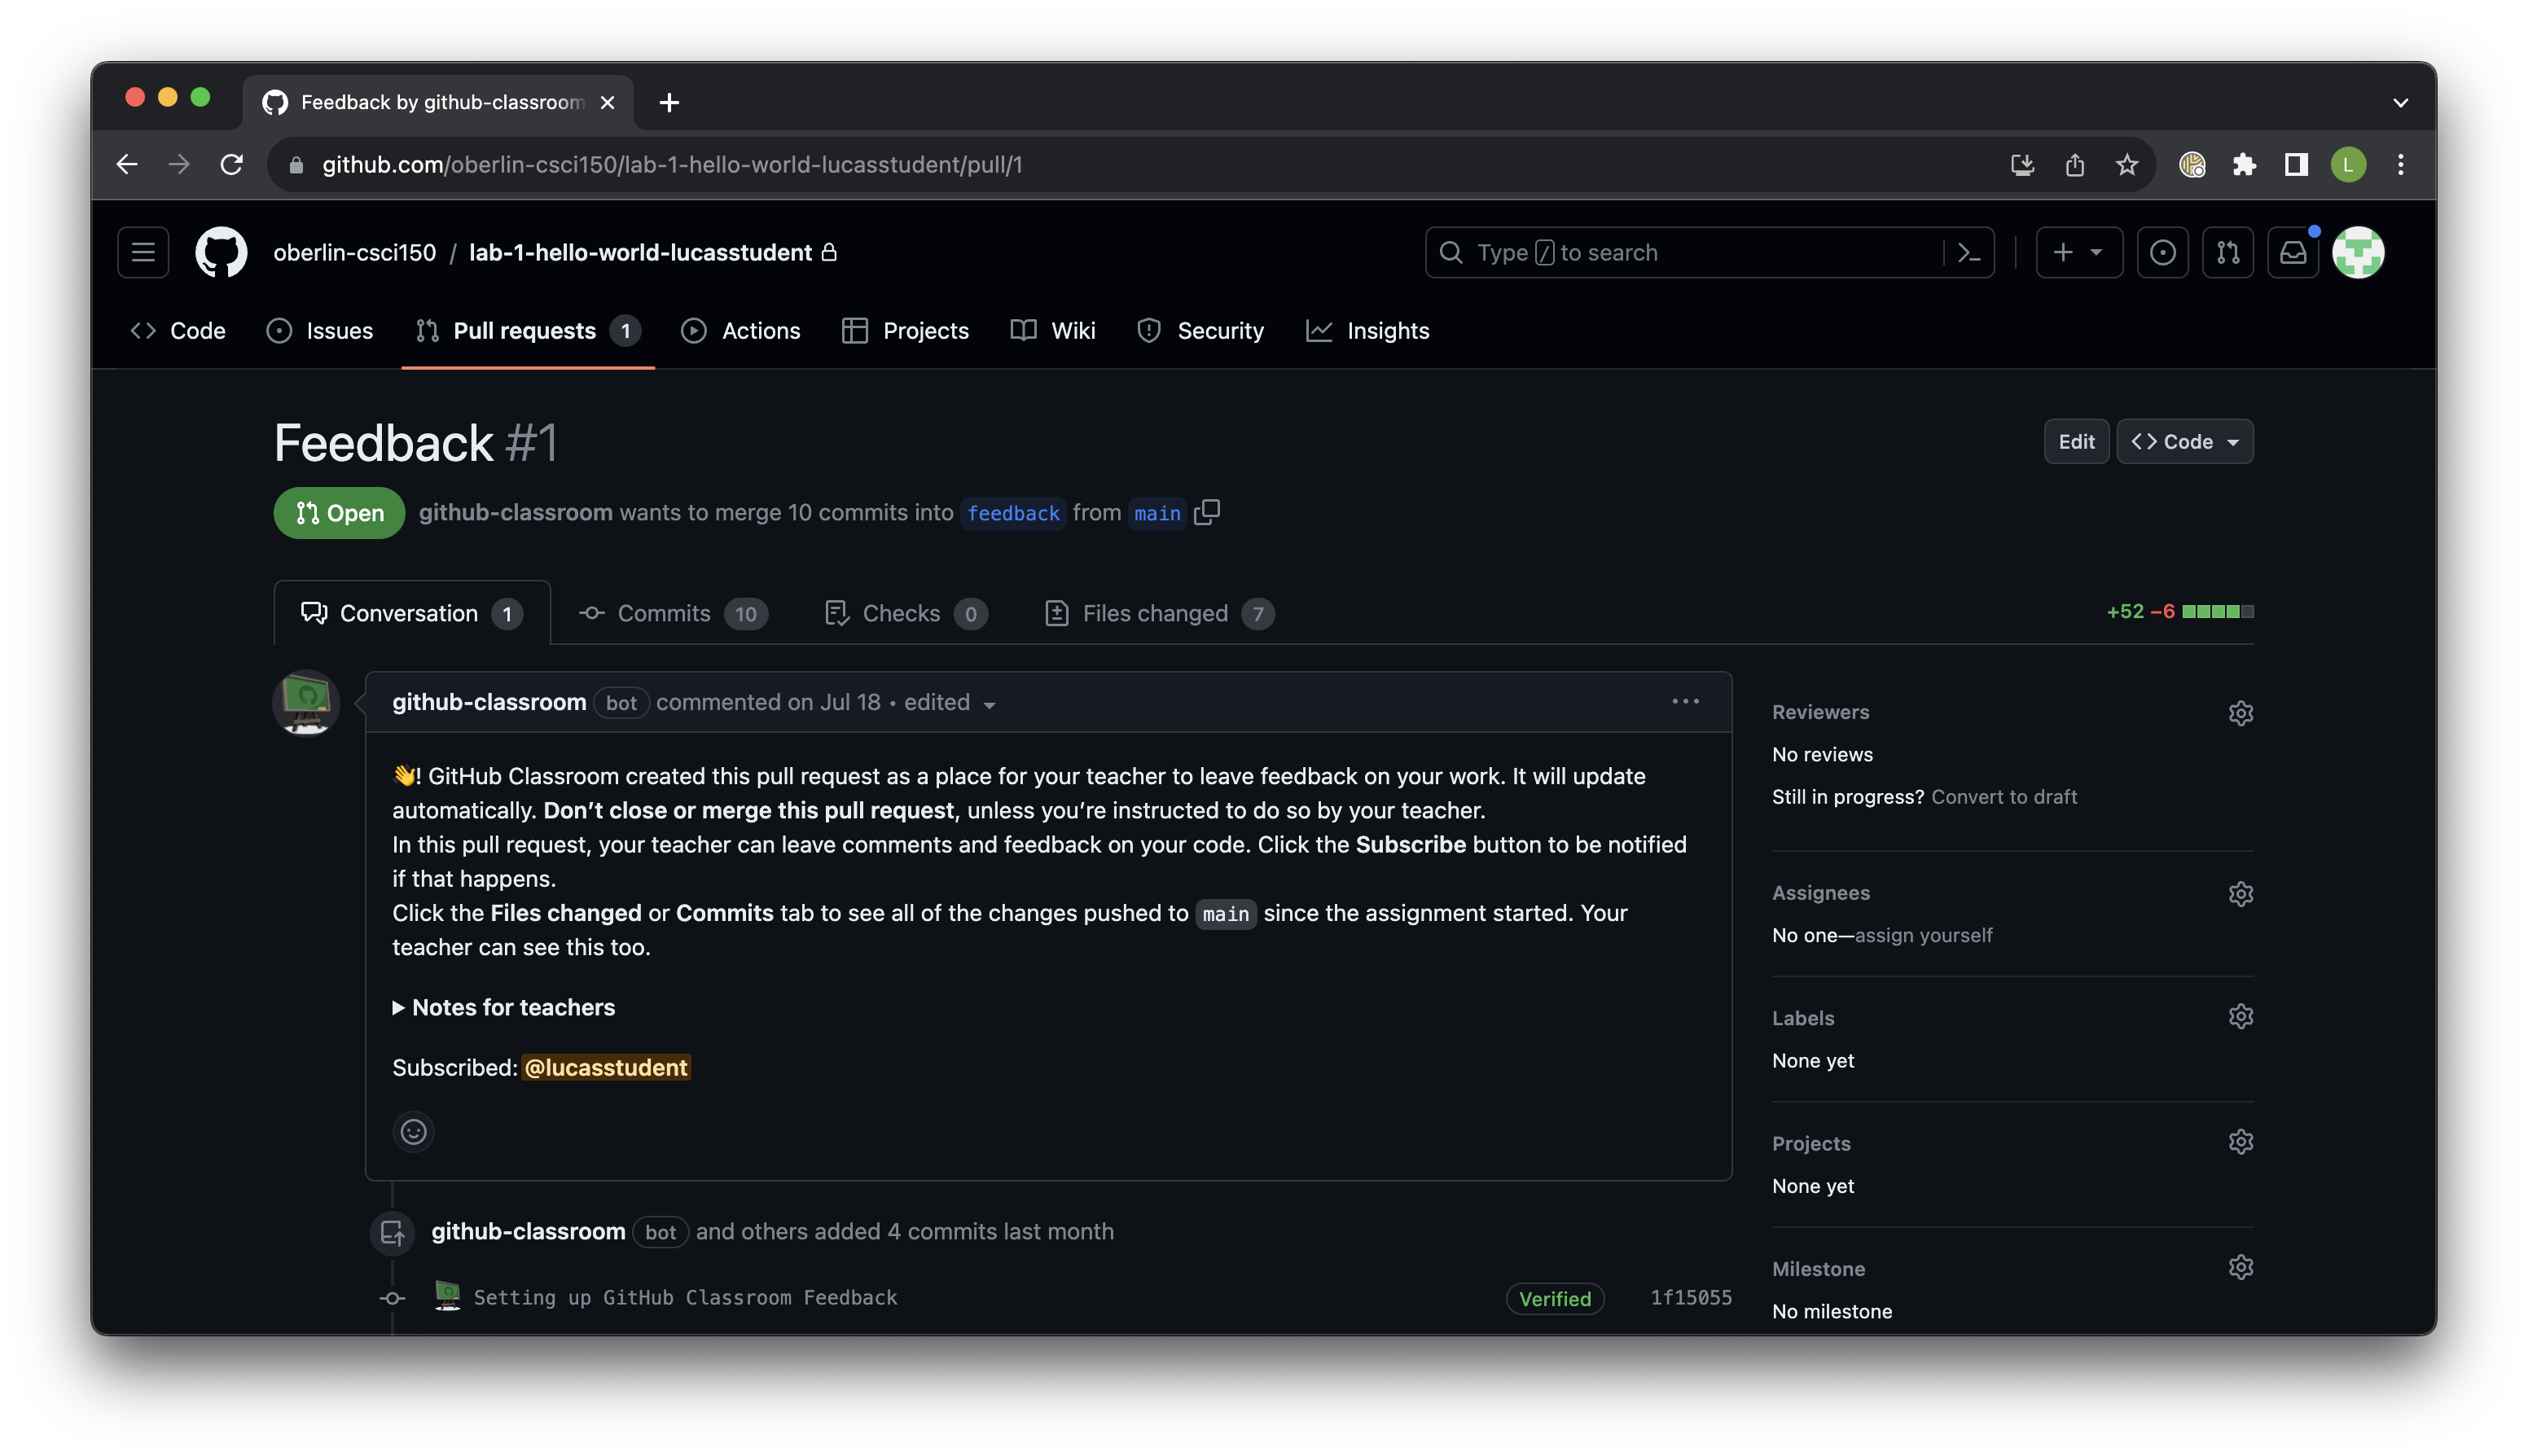Expand the create new plus dropdown

point(2079,252)
